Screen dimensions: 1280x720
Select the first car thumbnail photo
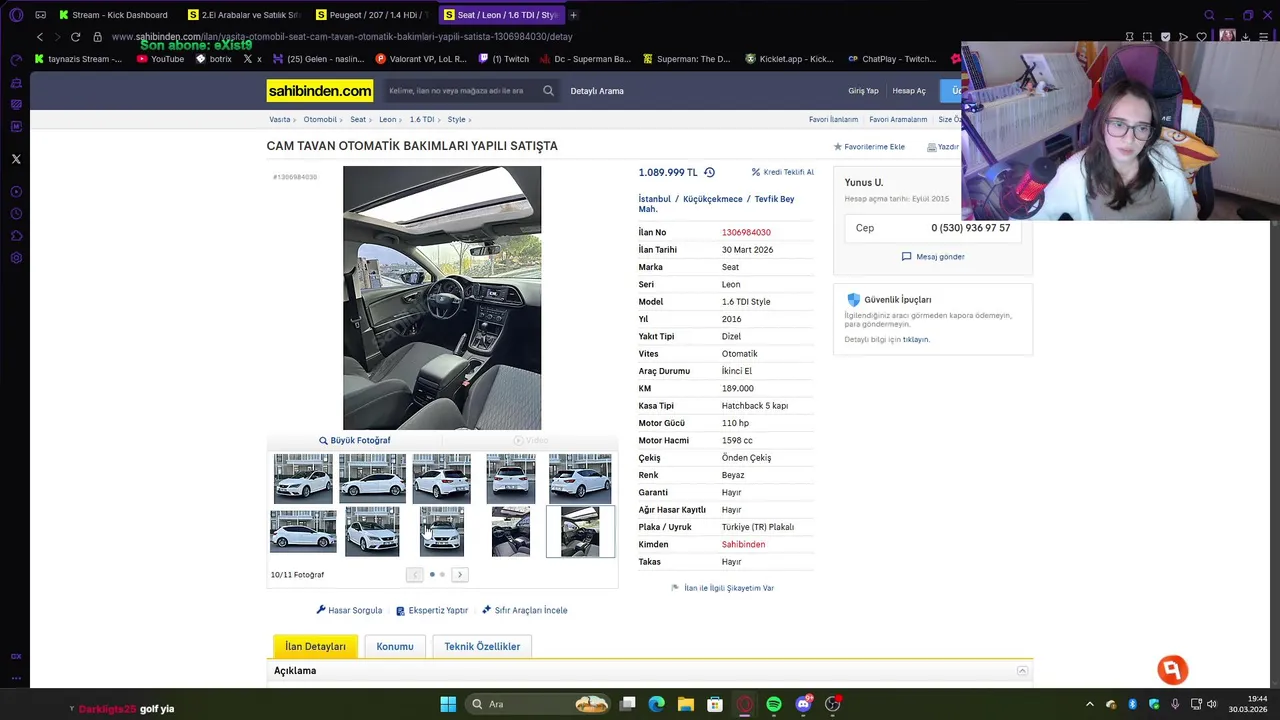coord(303,478)
